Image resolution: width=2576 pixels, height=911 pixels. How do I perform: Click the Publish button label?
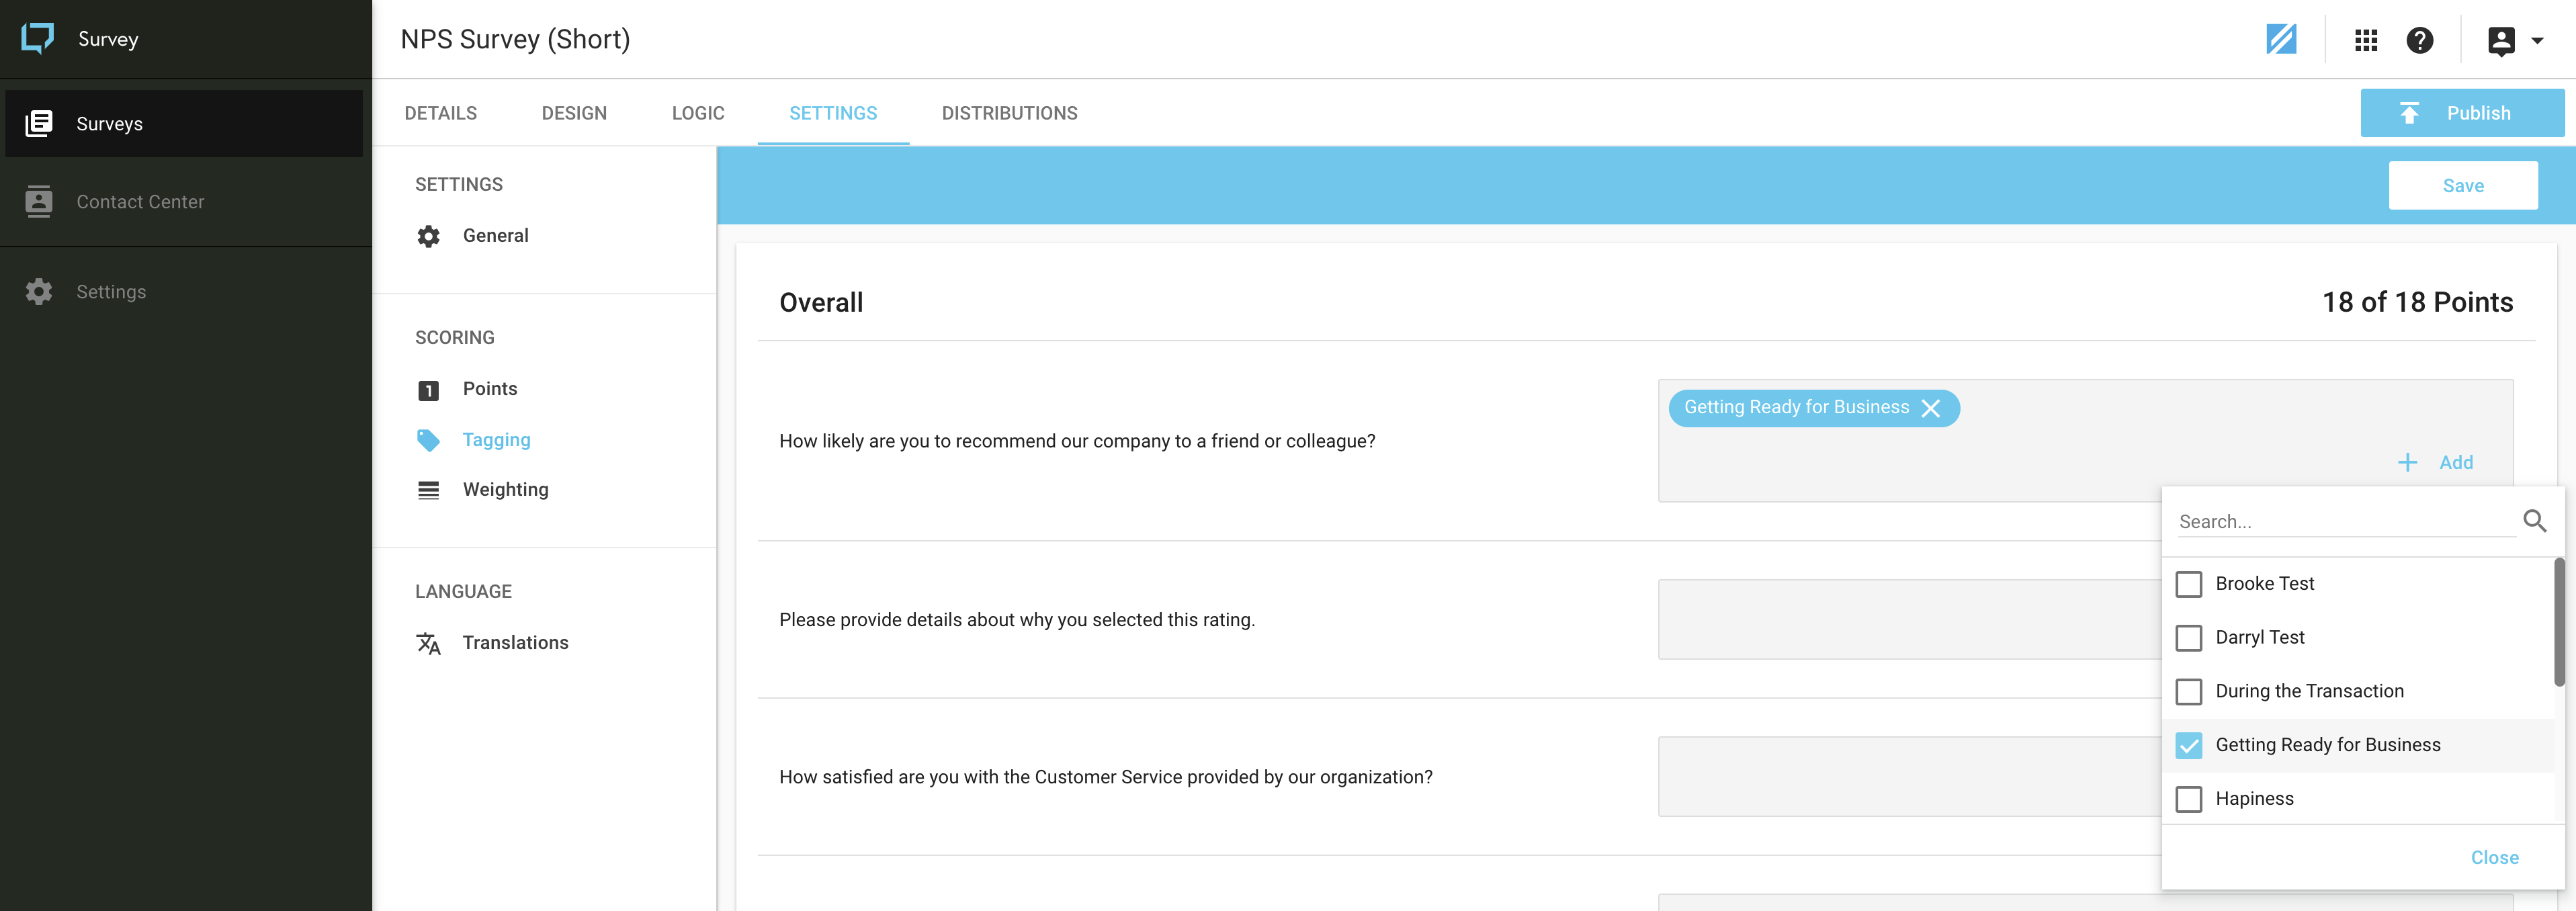(2479, 113)
